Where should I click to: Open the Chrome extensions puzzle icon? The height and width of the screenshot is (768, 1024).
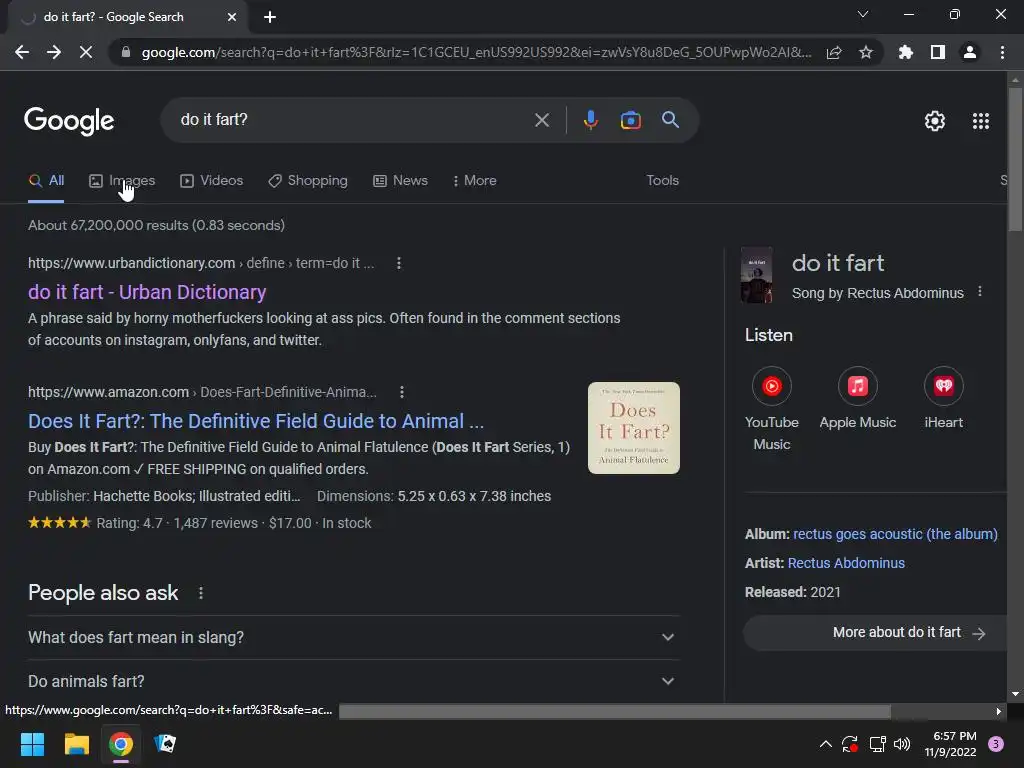pos(906,52)
